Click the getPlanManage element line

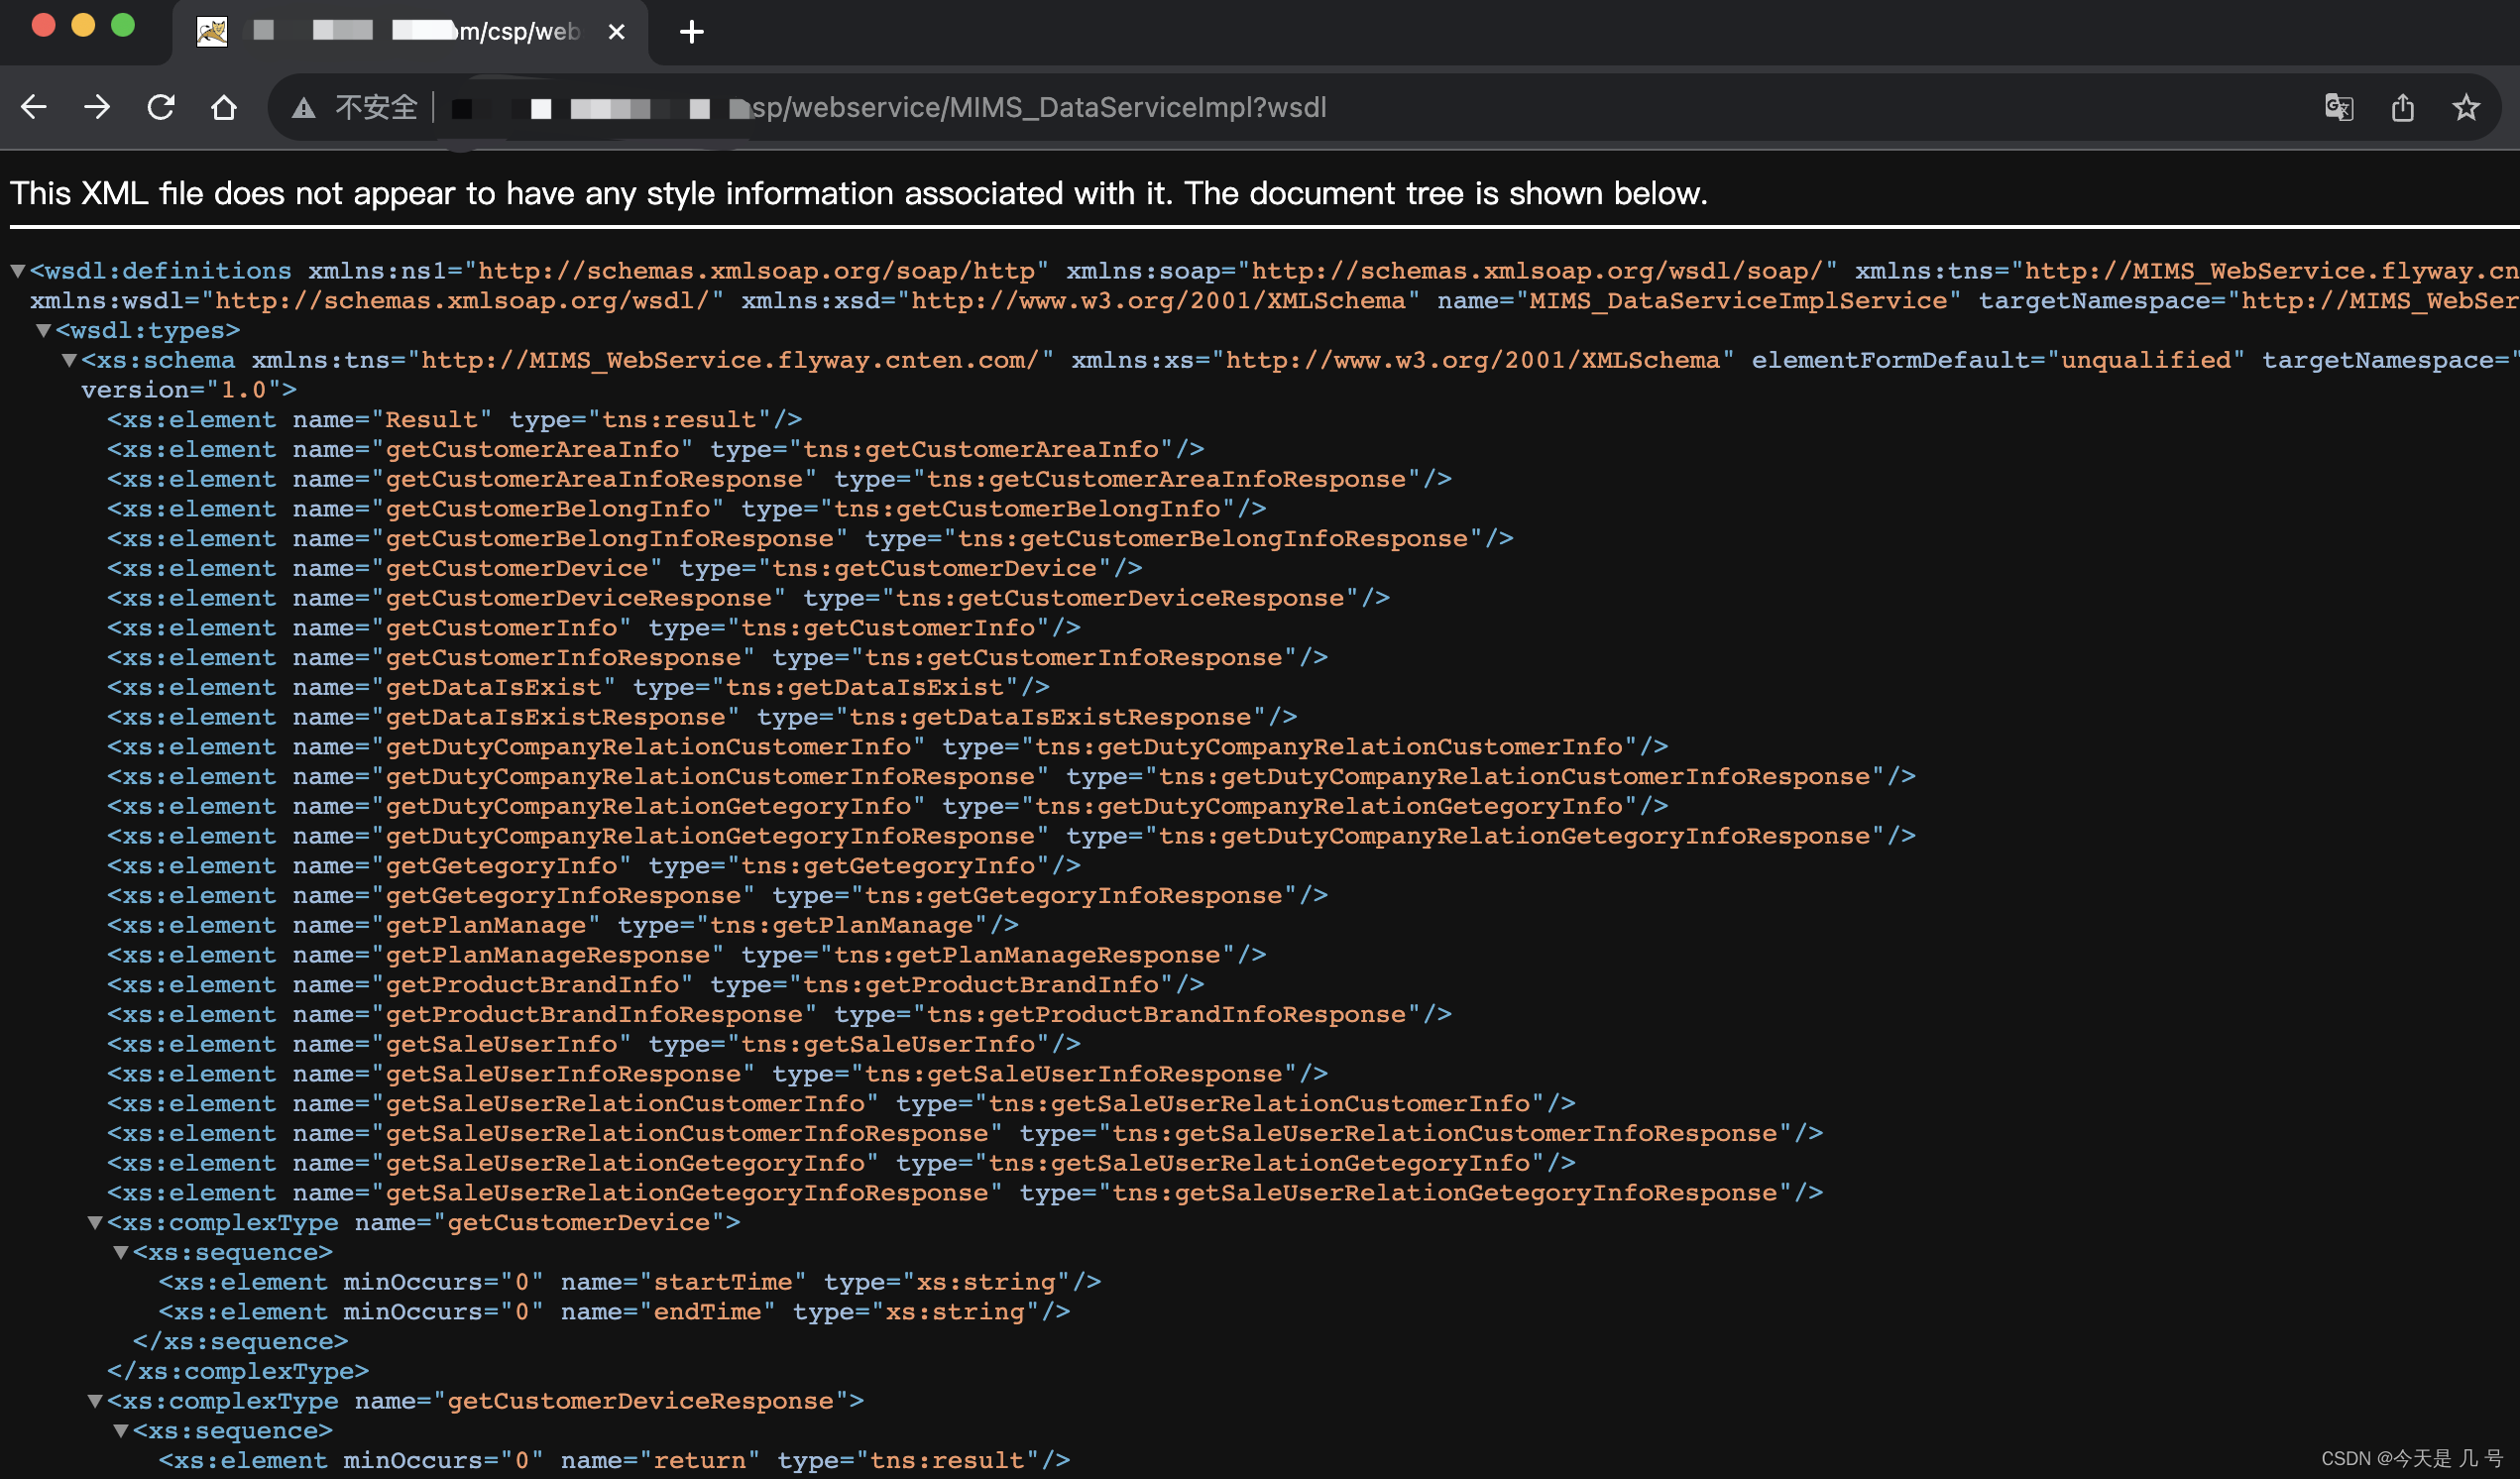[563, 926]
